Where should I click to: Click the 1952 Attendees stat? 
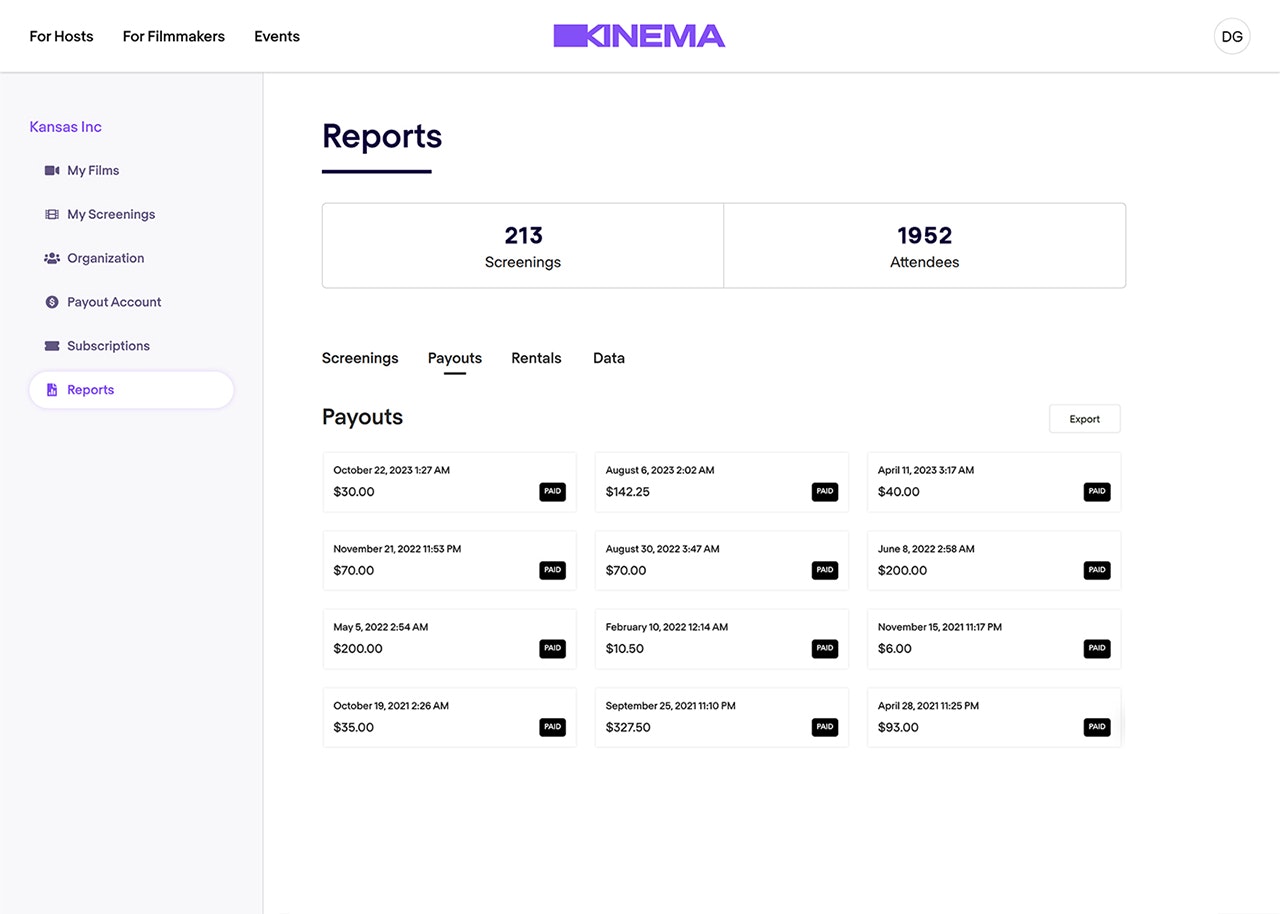pyautogui.click(x=925, y=246)
